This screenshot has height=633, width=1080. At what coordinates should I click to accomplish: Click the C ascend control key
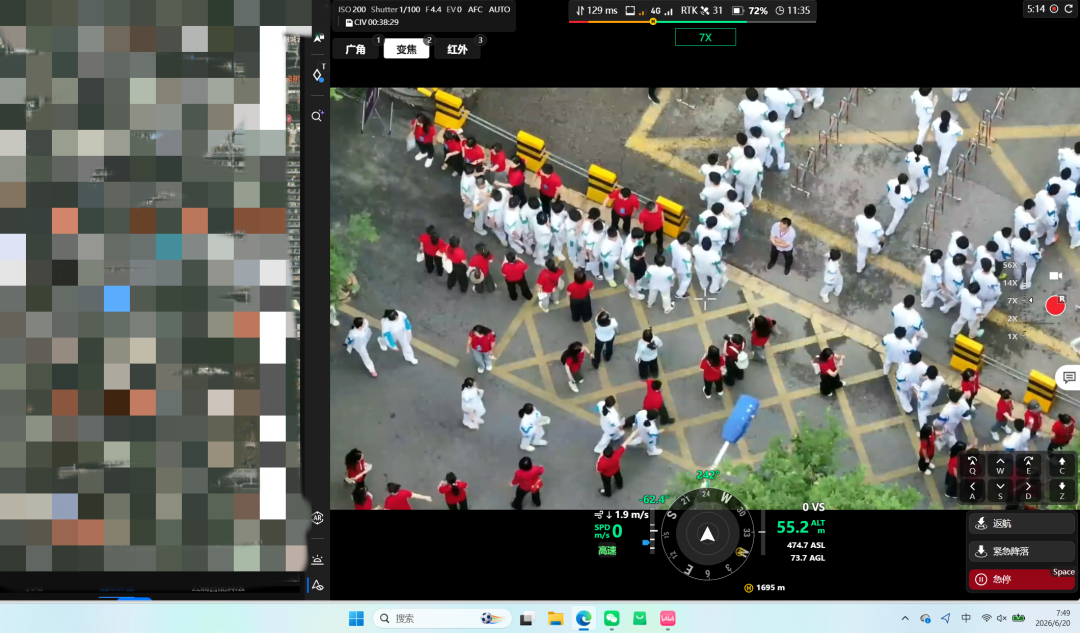click(x=1062, y=466)
